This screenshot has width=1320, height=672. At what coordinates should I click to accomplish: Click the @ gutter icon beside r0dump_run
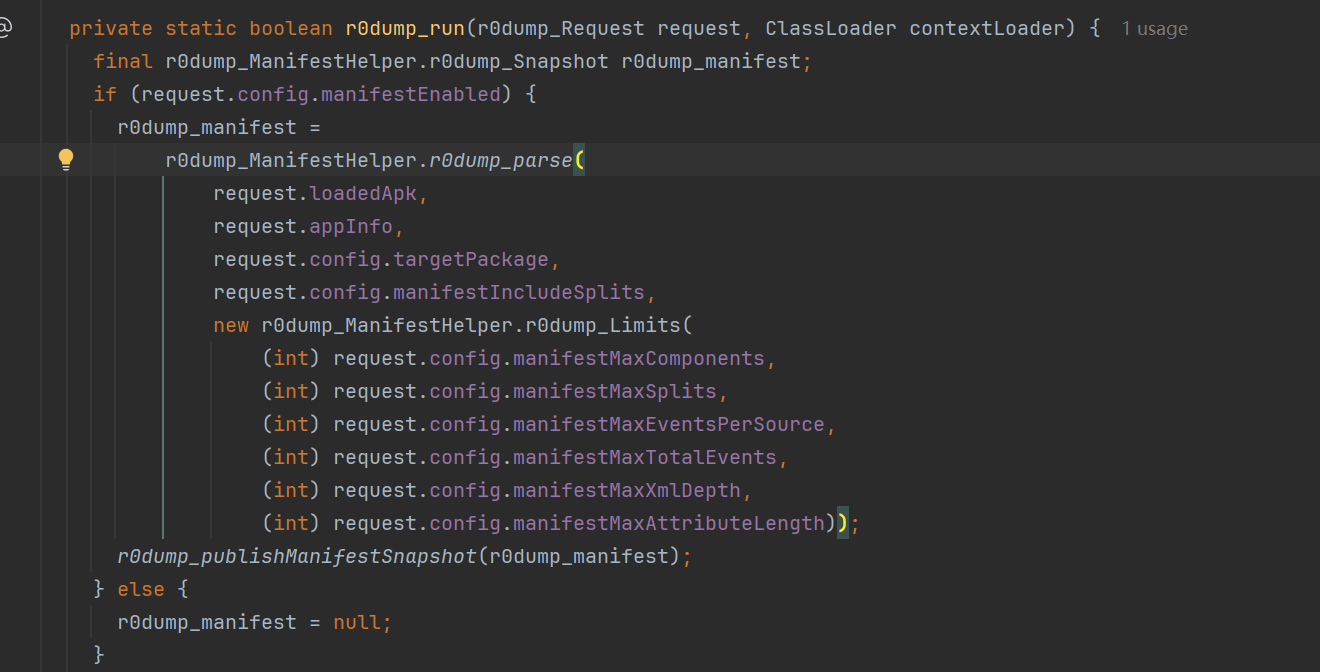point(5,27)
